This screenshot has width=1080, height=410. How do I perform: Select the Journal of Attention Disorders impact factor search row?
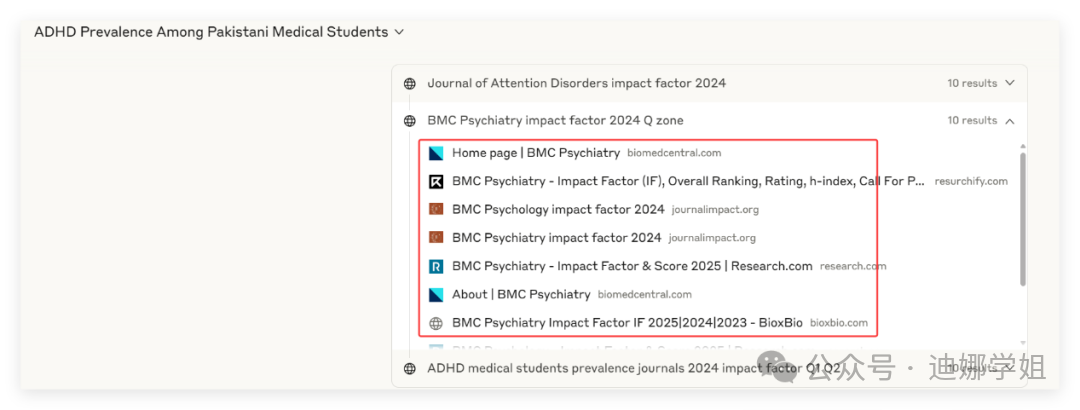tap(709, 83)
